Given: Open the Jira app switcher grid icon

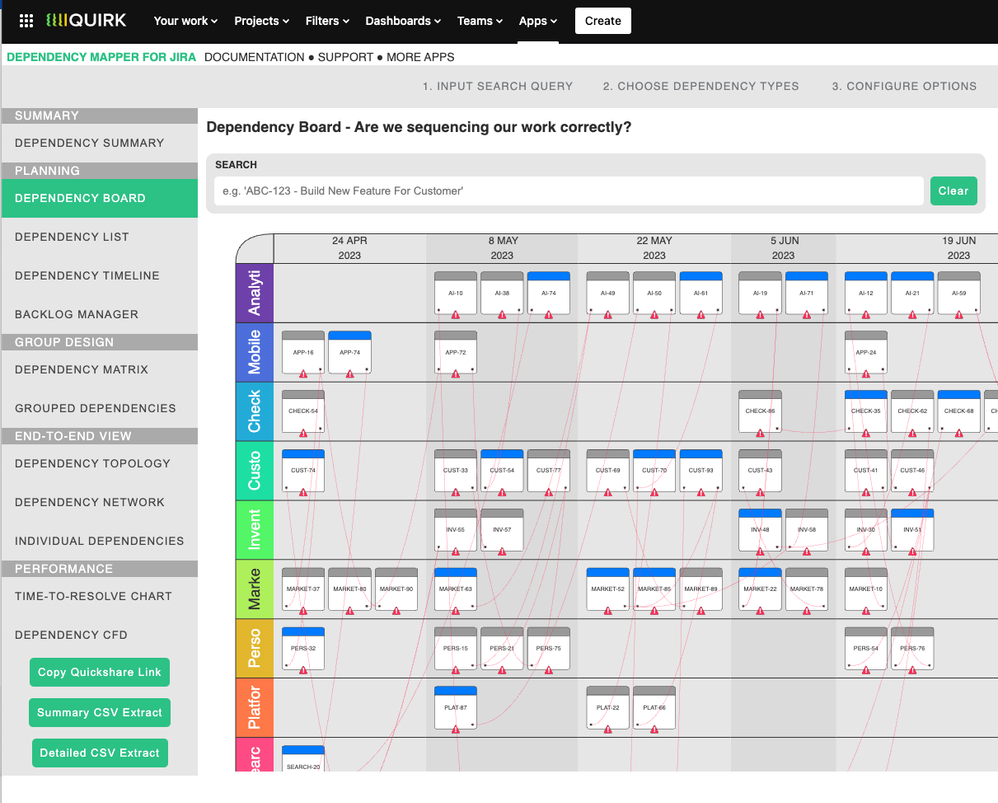Looking at the screenshot, I should pyautogui.click(x=26, y=20).
